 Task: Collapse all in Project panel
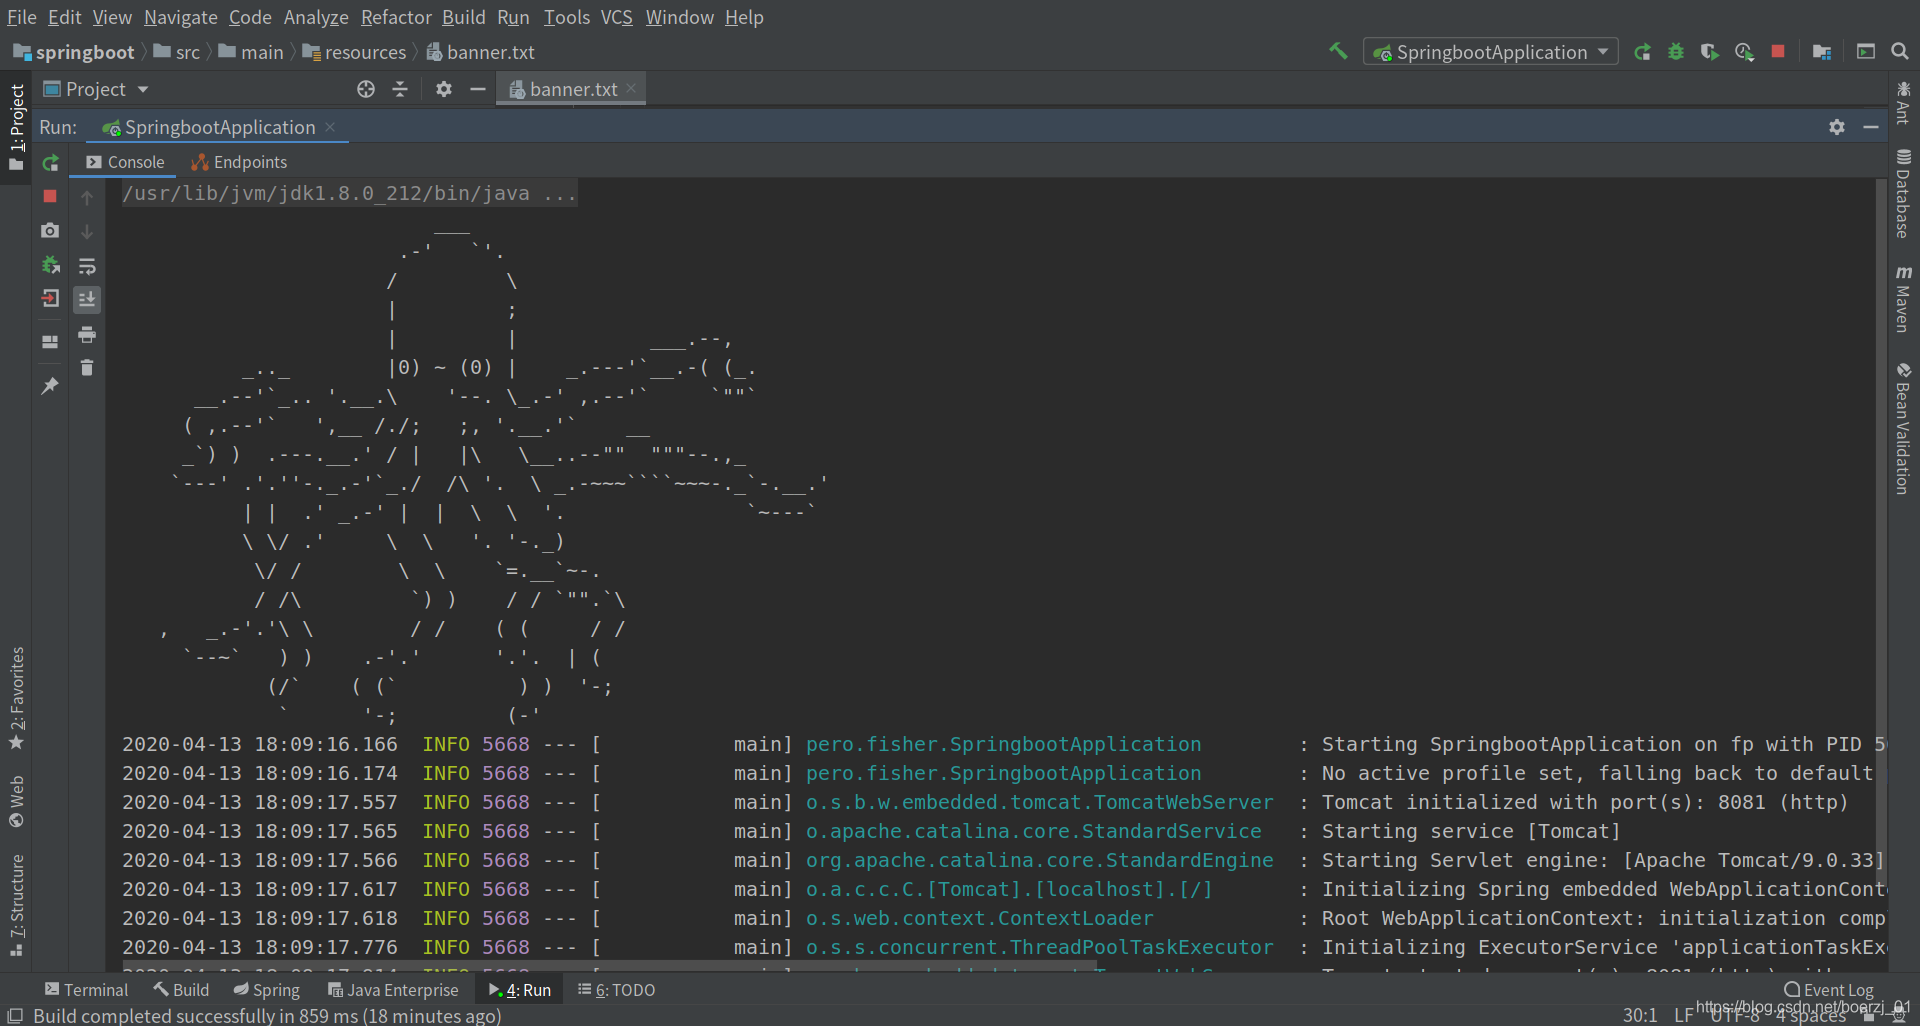point(400,89)
